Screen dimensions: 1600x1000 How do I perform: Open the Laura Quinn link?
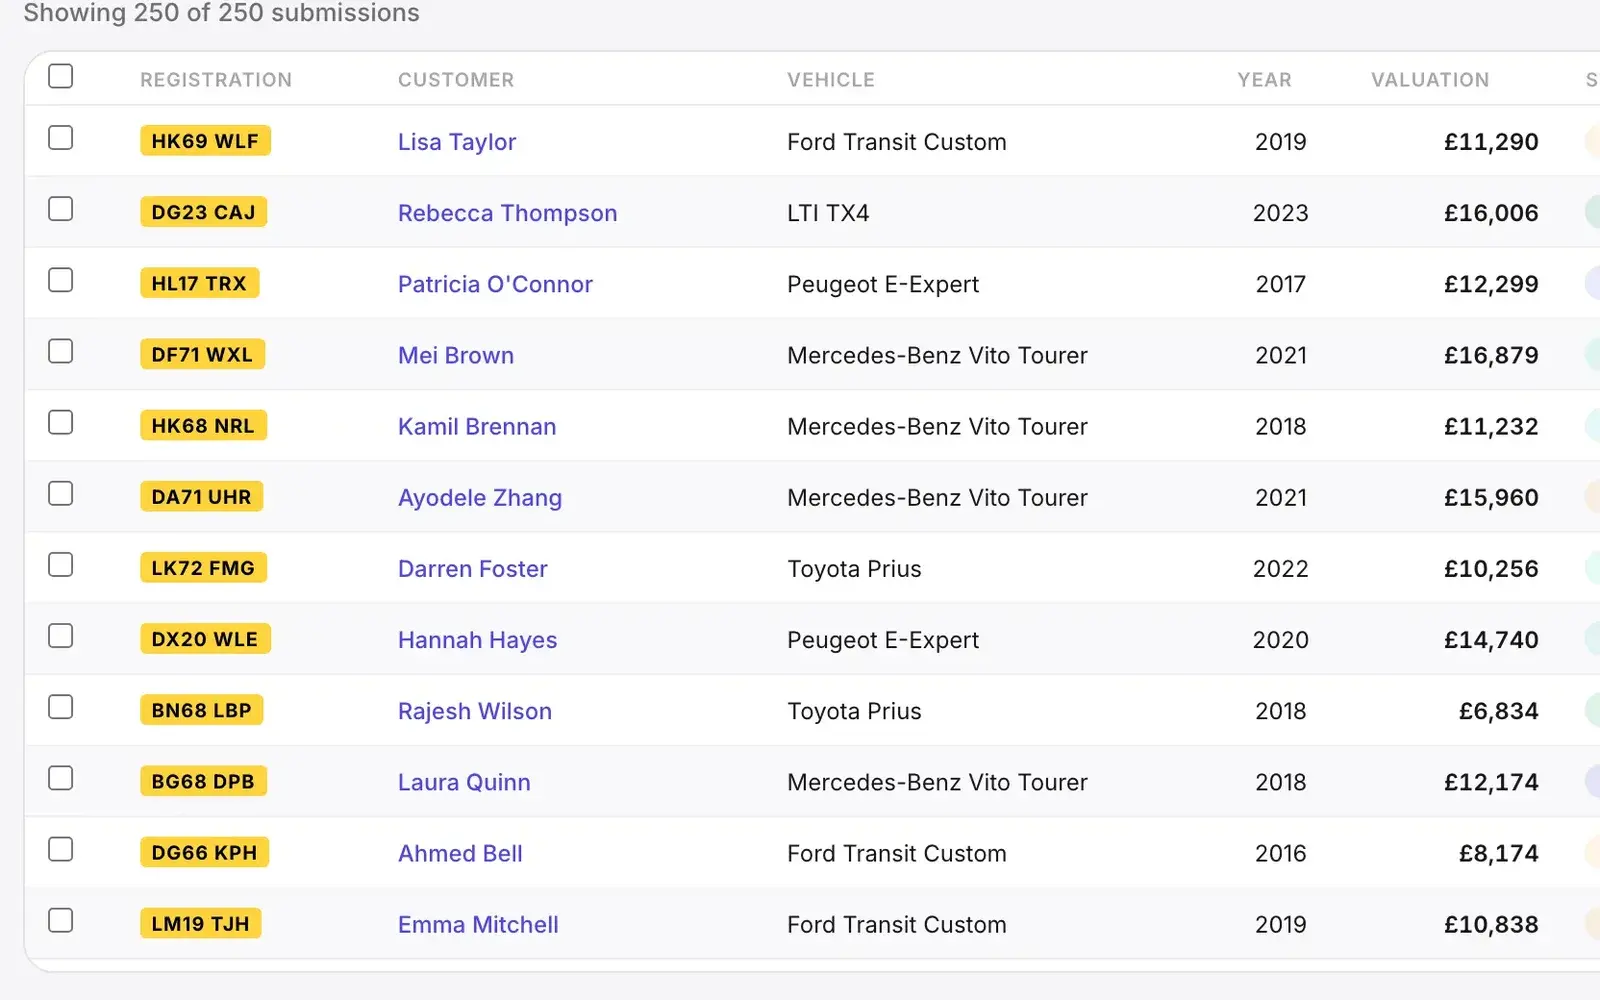pos(464,782)
